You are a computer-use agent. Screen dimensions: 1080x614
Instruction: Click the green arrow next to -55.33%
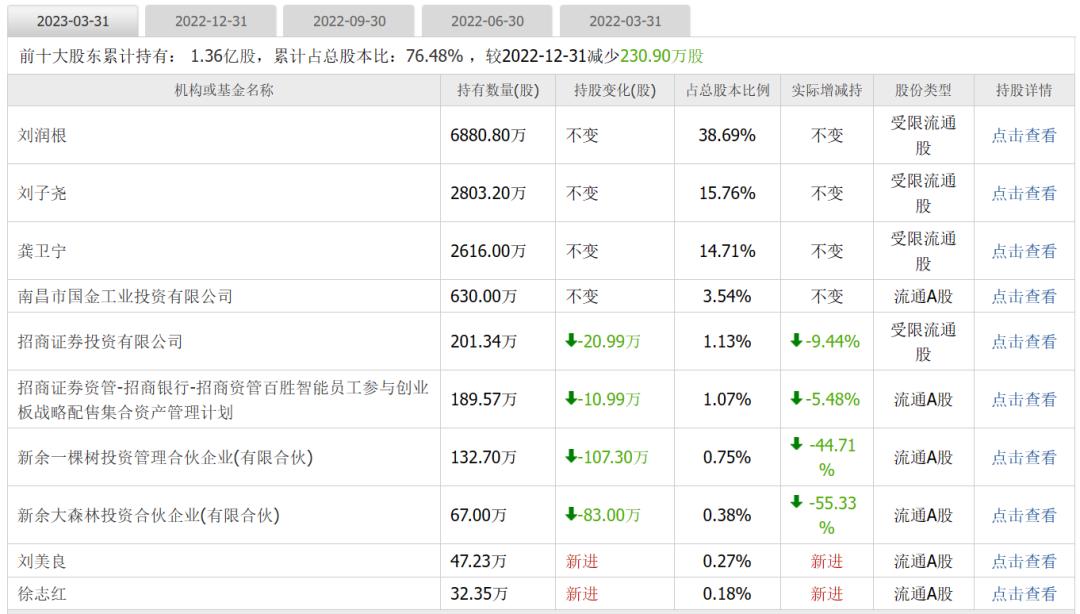point(797,502)
